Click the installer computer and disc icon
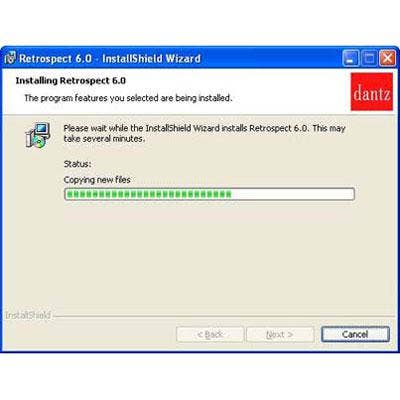The height and width of the screenshot is (400, 400). coord(38,135)
